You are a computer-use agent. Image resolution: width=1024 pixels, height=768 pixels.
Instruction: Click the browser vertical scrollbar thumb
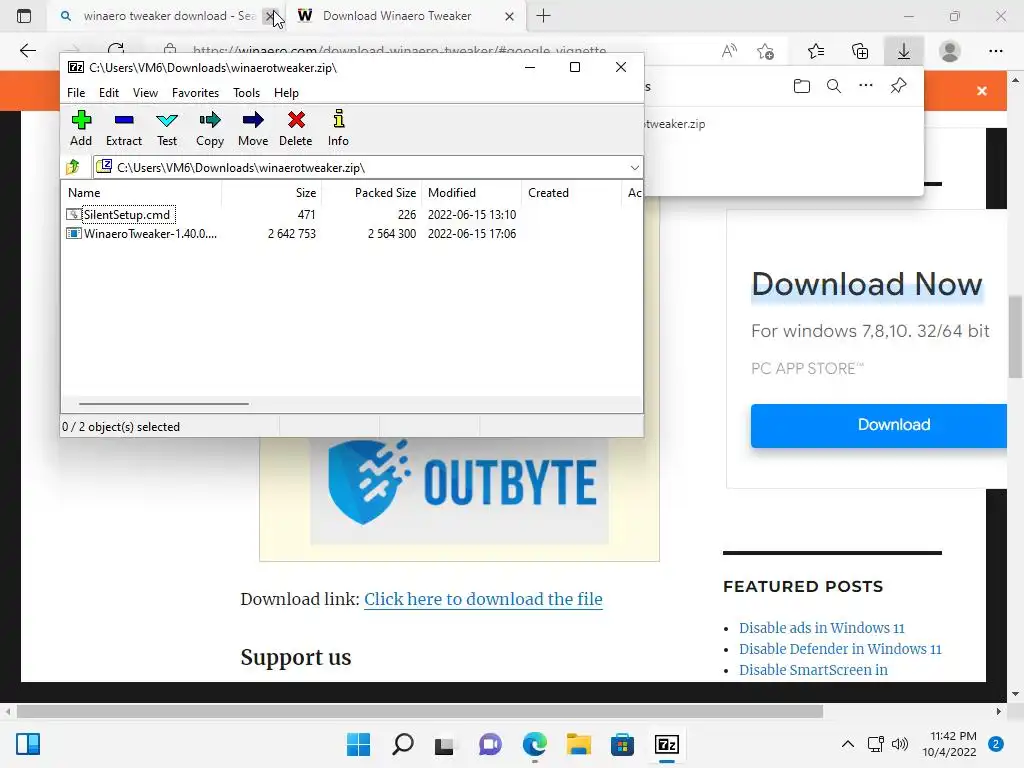(1015, 339)
